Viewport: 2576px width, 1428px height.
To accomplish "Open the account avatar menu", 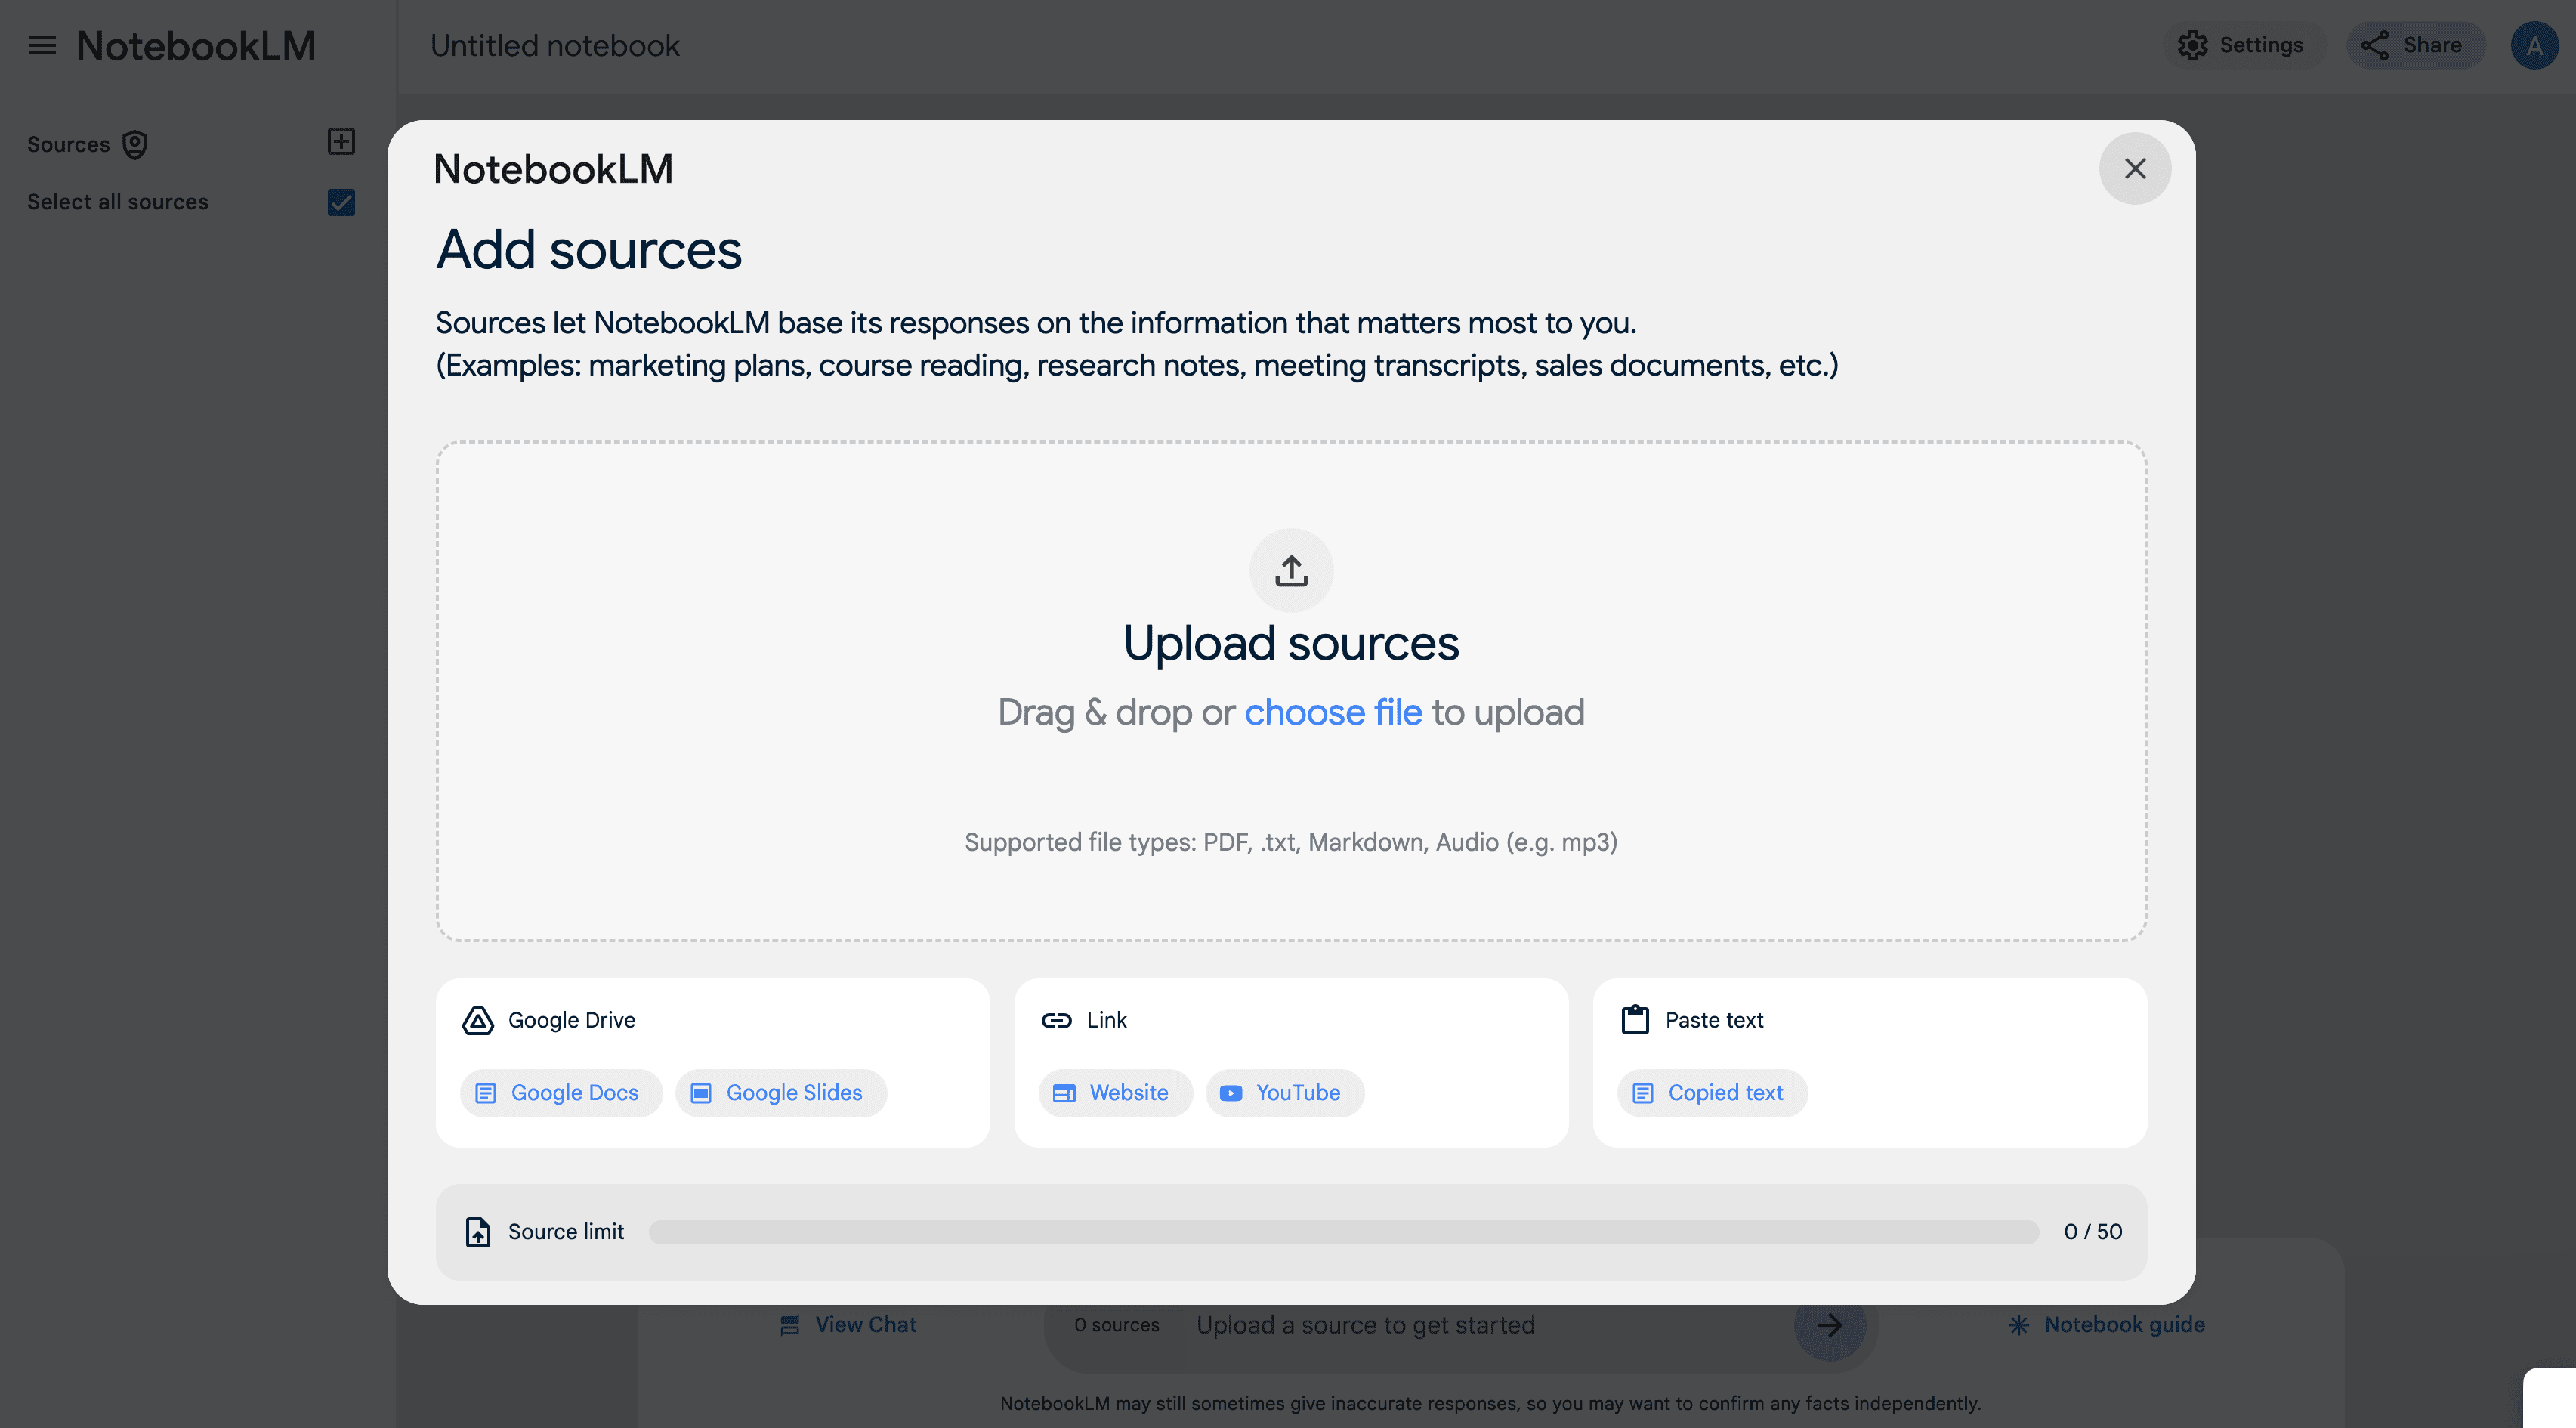I will pos(2534,45).
